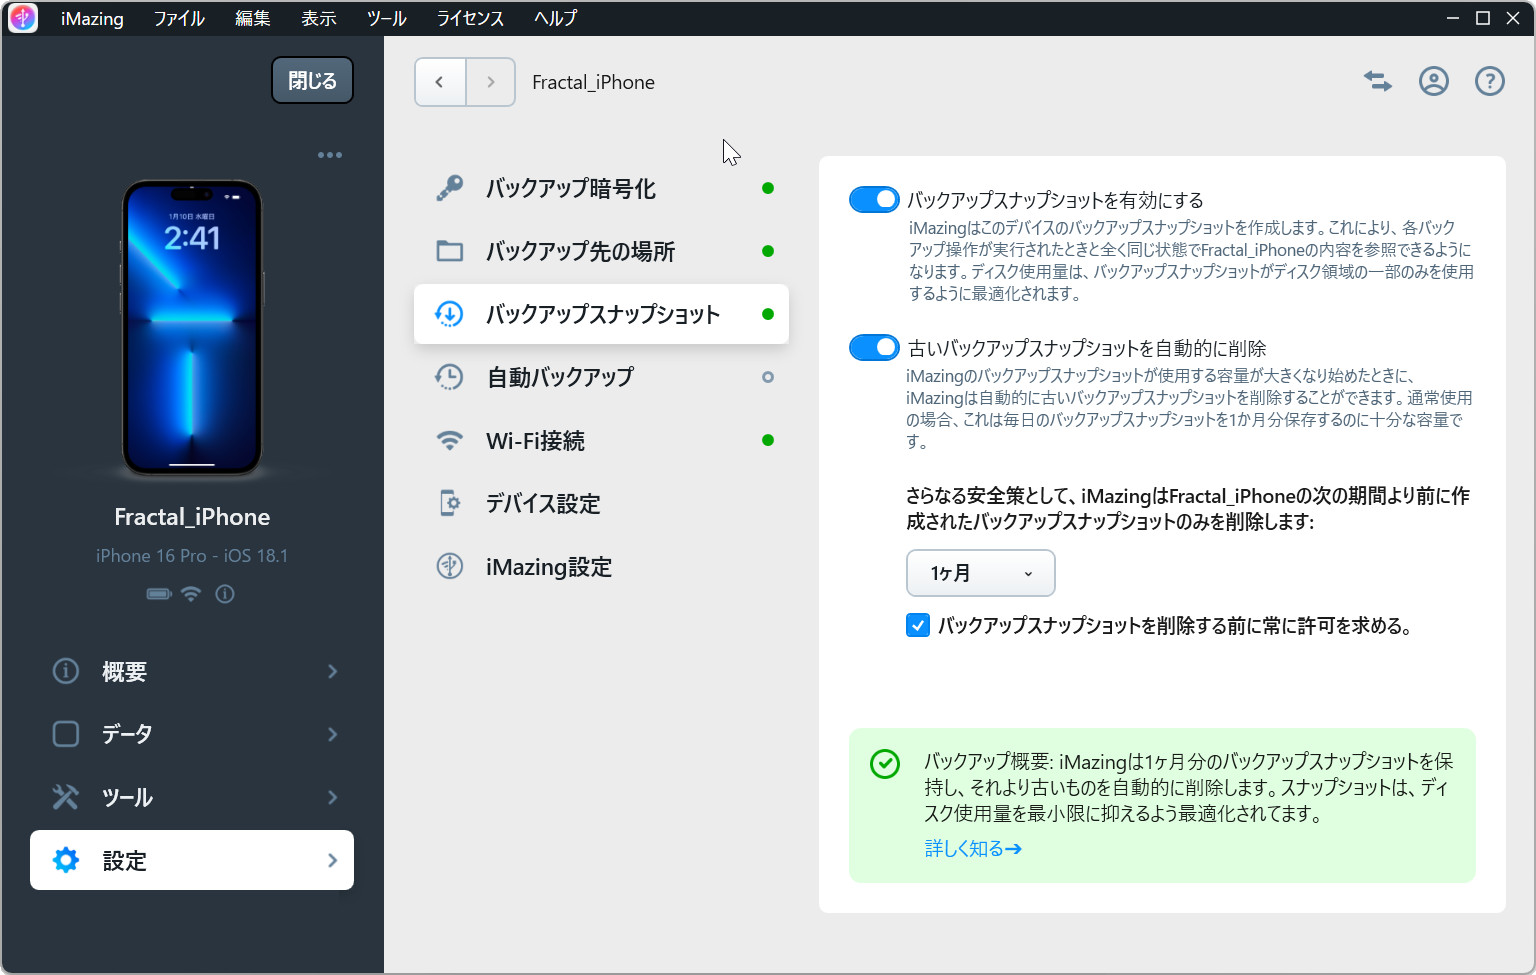Select 自動バックアップ settings entry

601,377
